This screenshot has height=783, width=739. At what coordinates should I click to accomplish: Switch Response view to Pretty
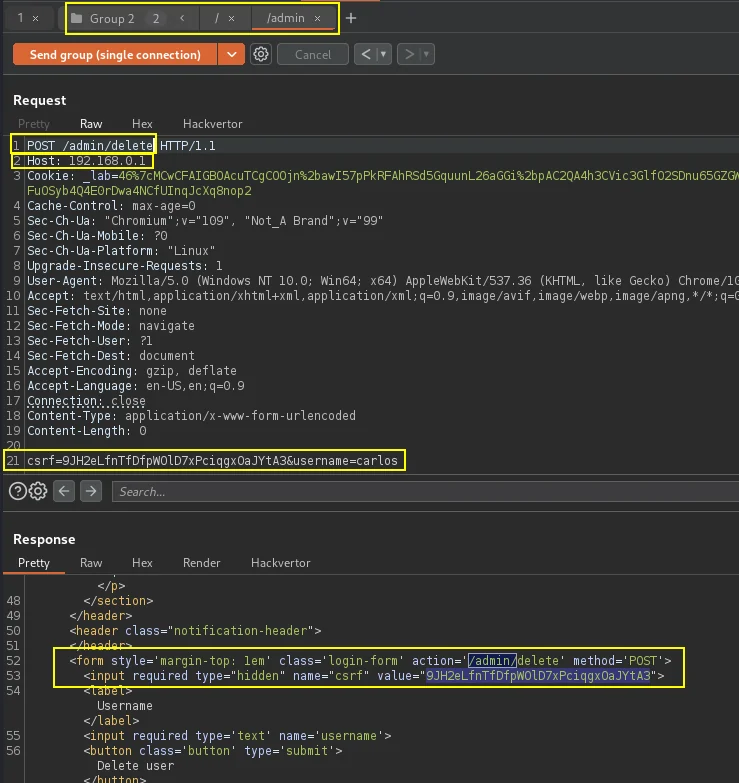coord(33,563)
